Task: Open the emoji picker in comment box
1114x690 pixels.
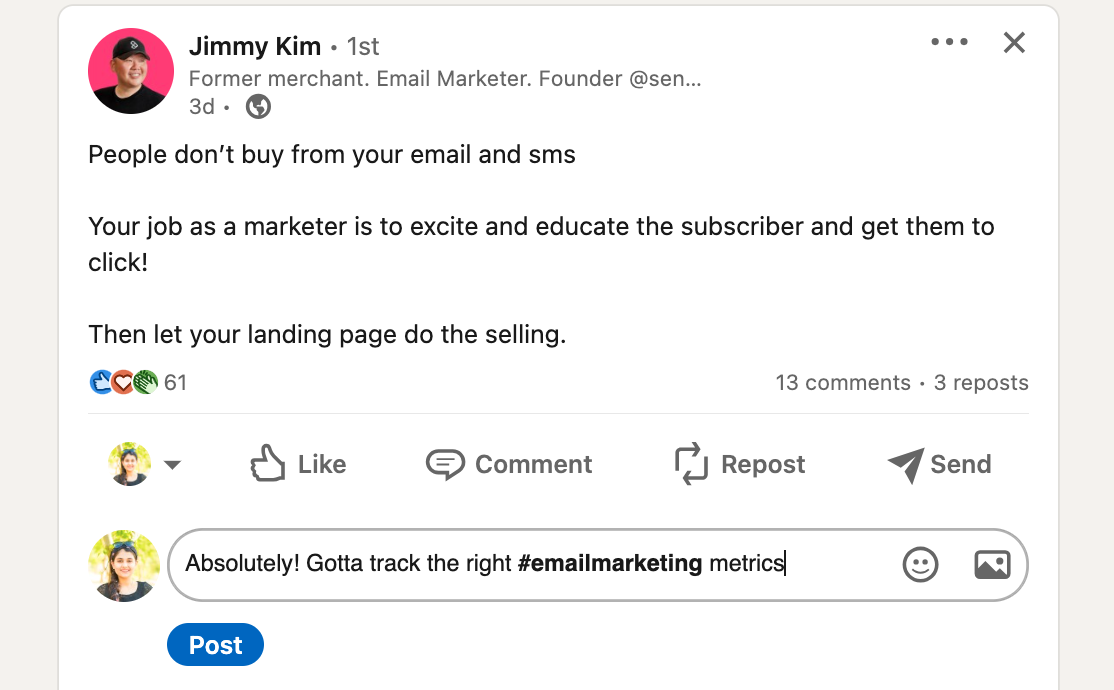Action: [x=920, y=565]
